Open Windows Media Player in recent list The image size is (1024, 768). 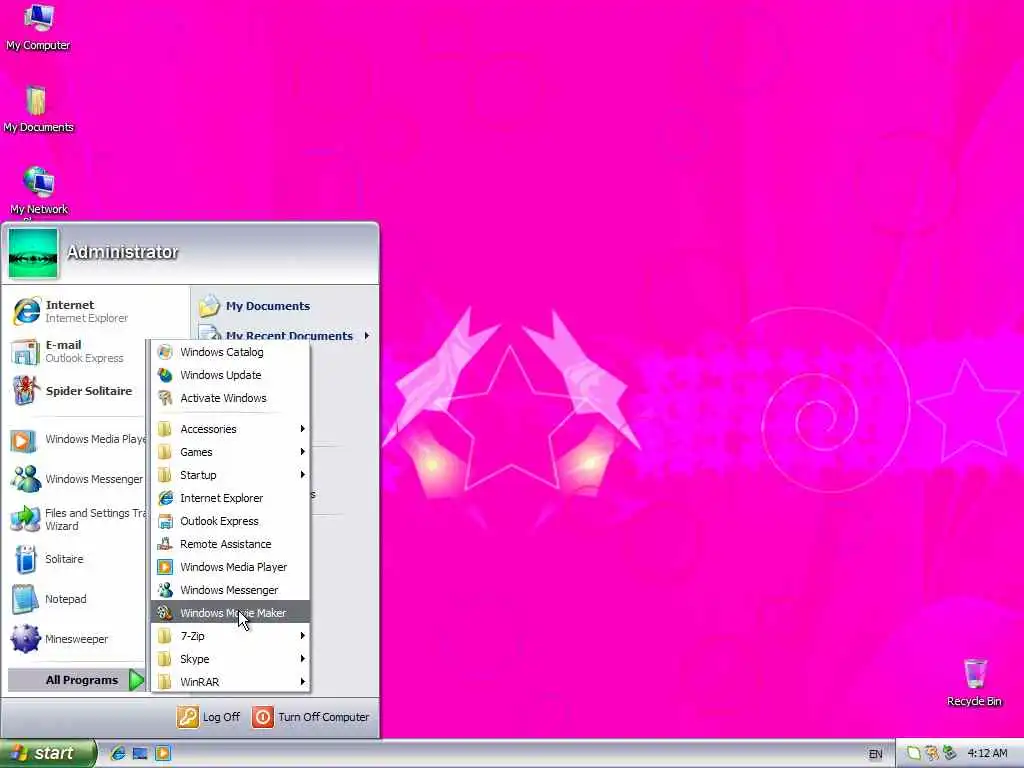77,440
